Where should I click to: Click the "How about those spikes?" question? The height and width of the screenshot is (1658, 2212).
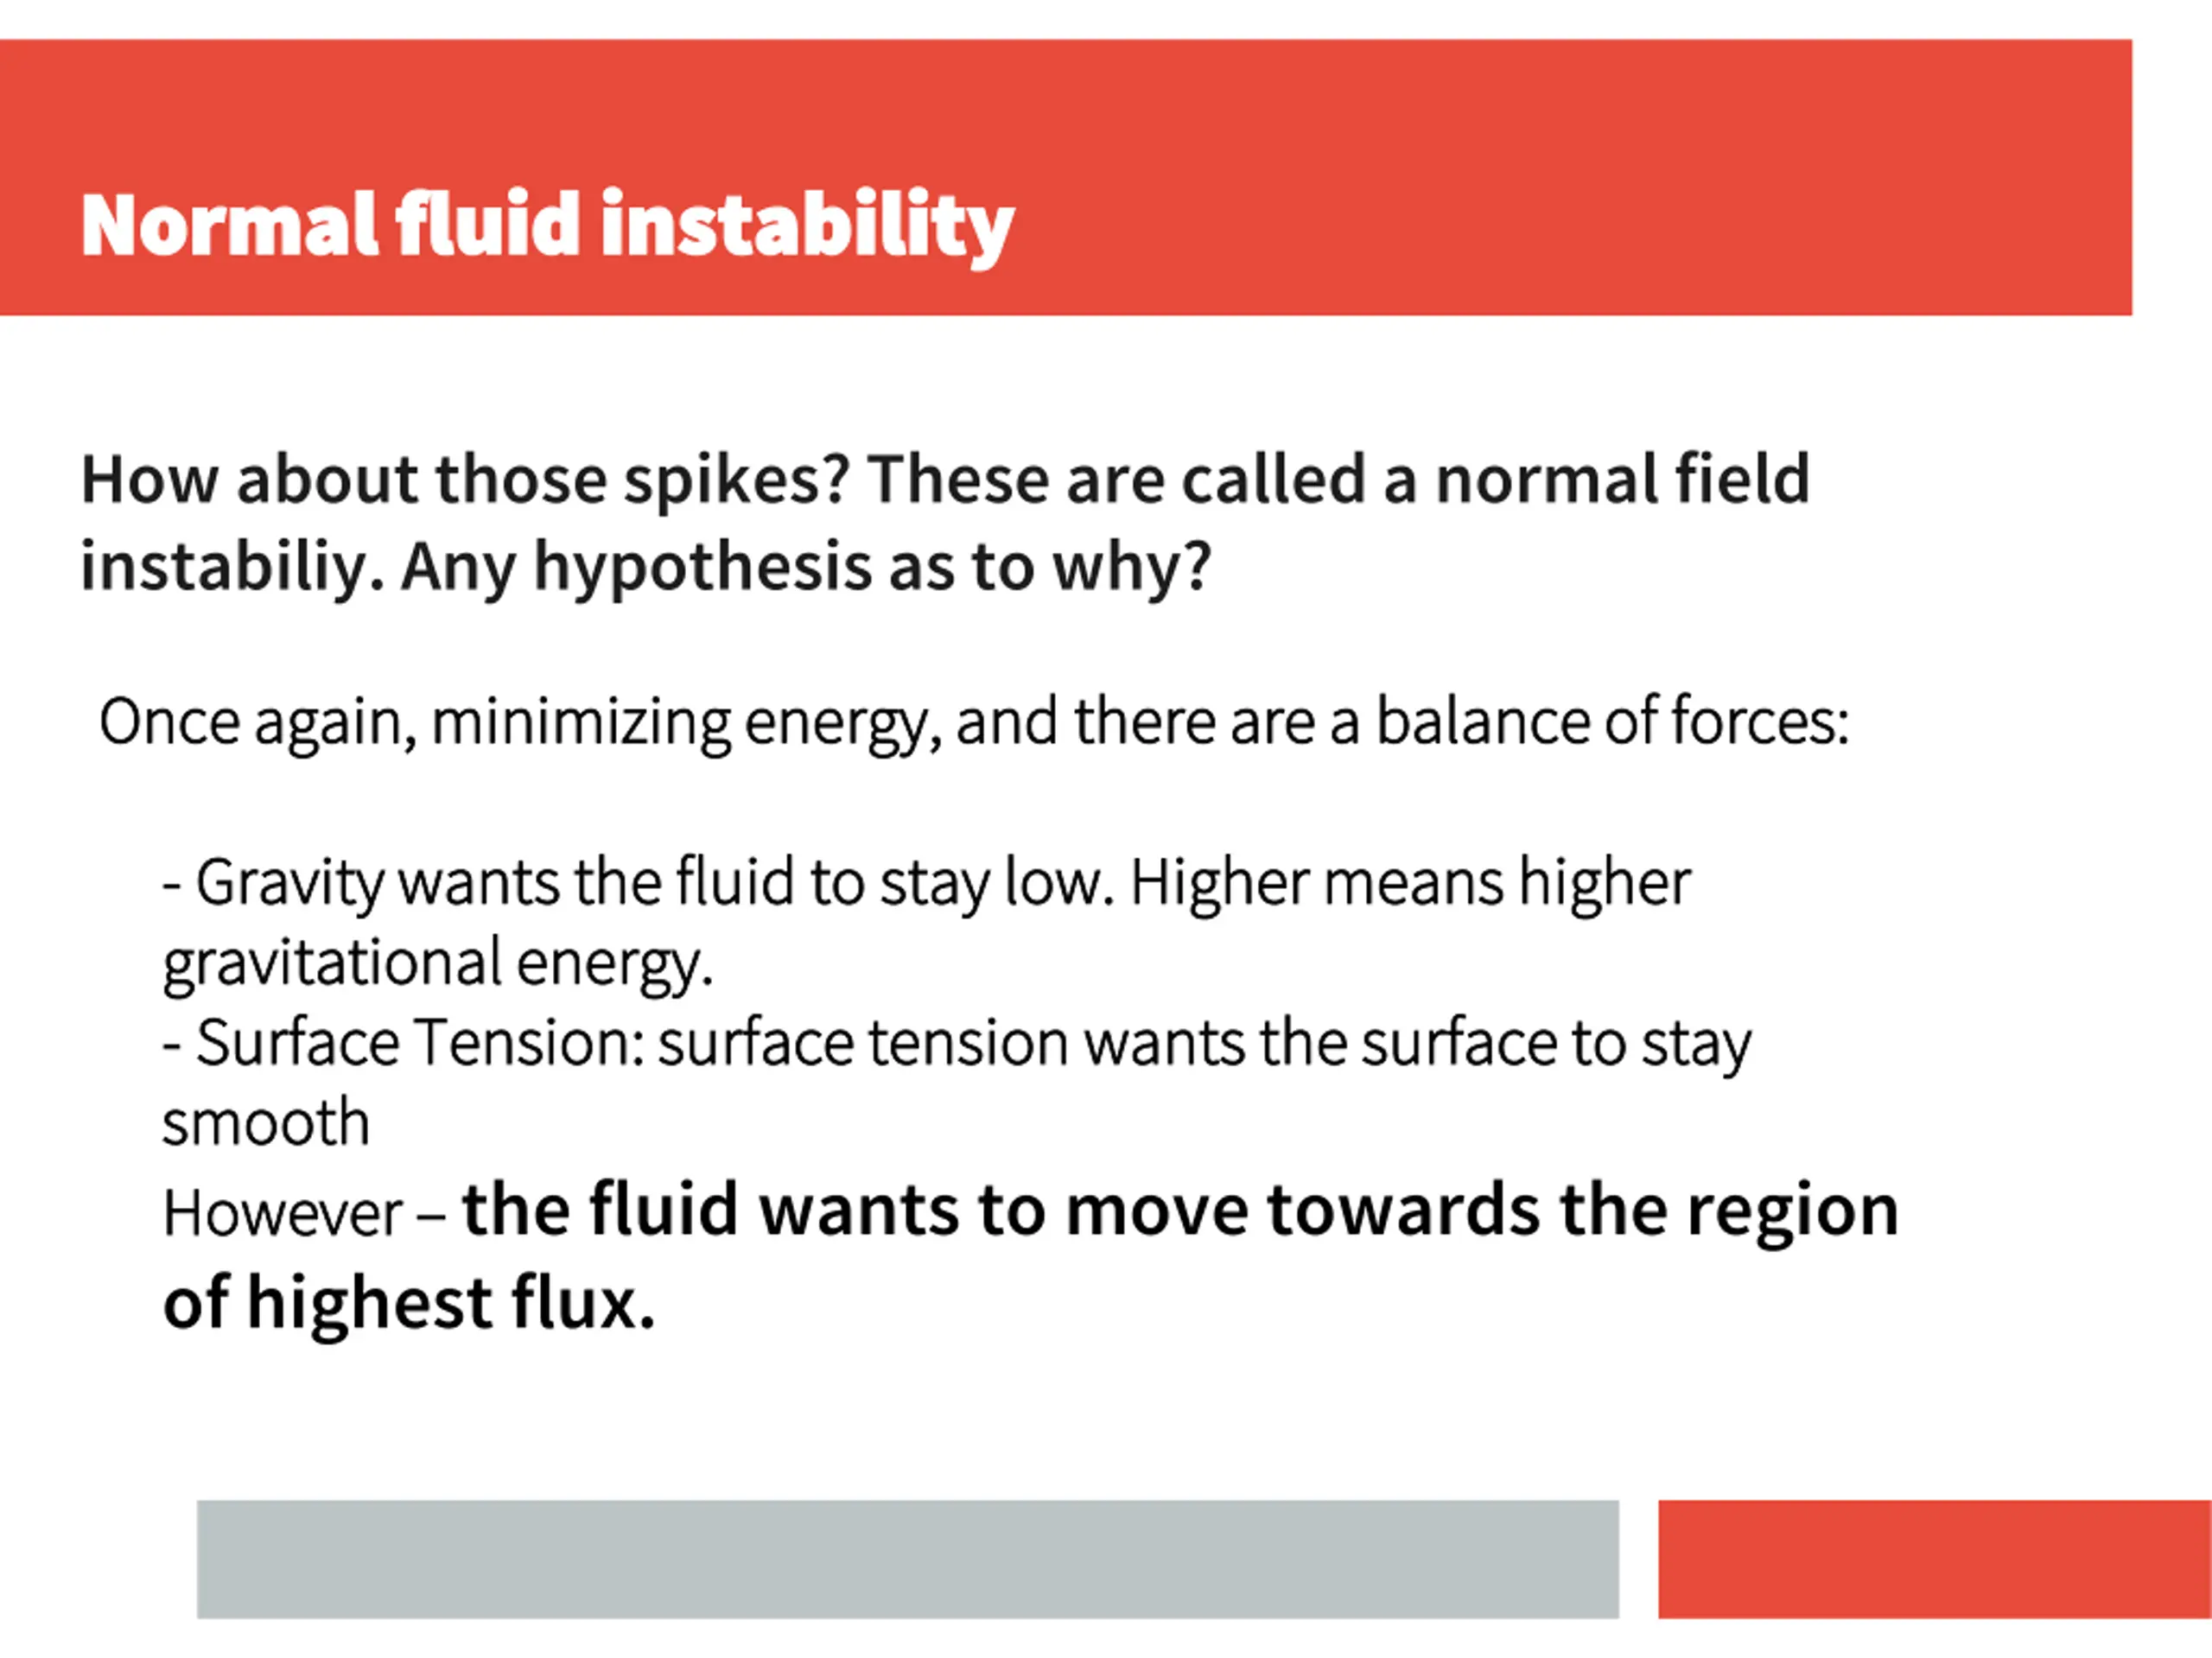click(465, 480)
